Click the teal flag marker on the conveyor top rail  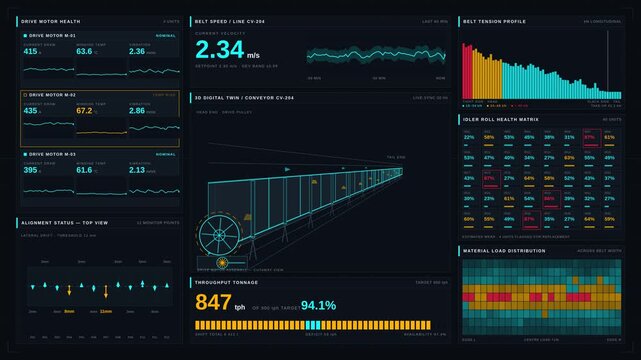coord(287,169)
